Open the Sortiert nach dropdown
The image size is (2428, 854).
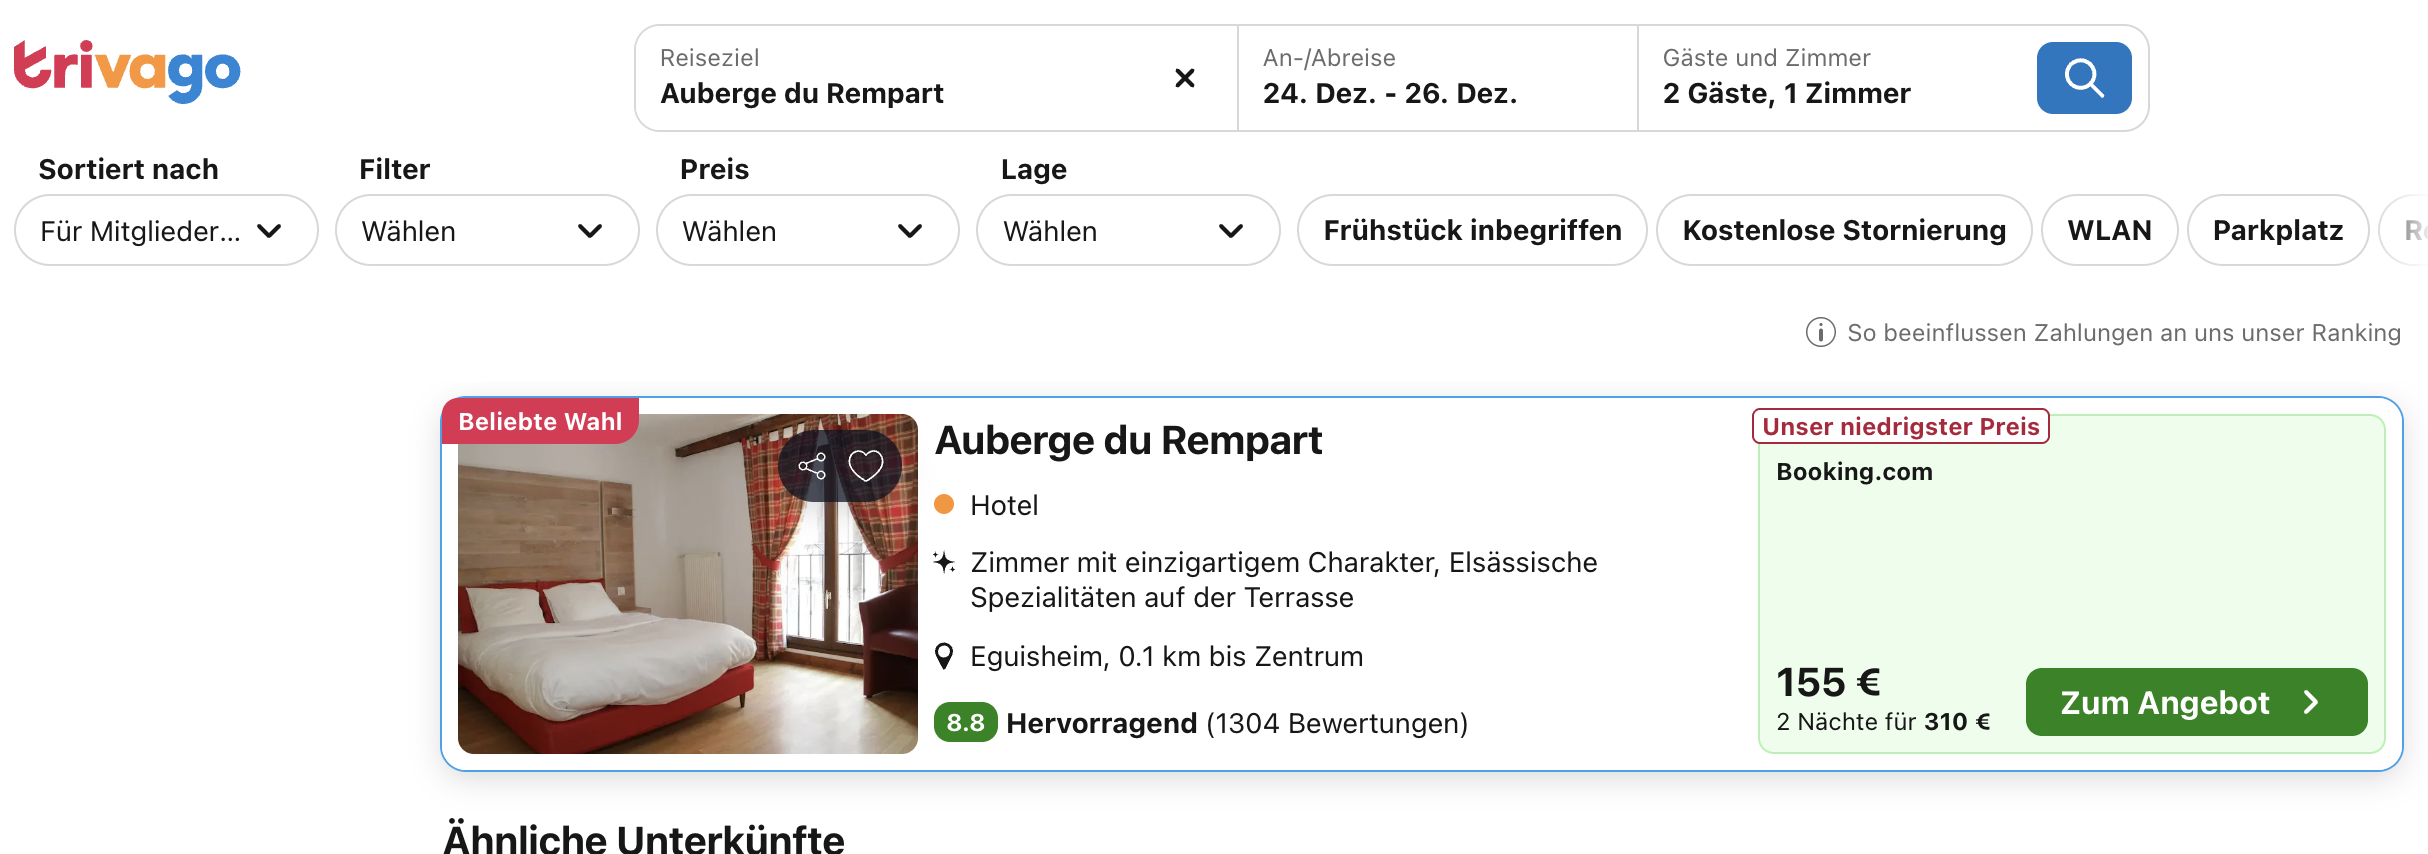(x=166, y=231)
